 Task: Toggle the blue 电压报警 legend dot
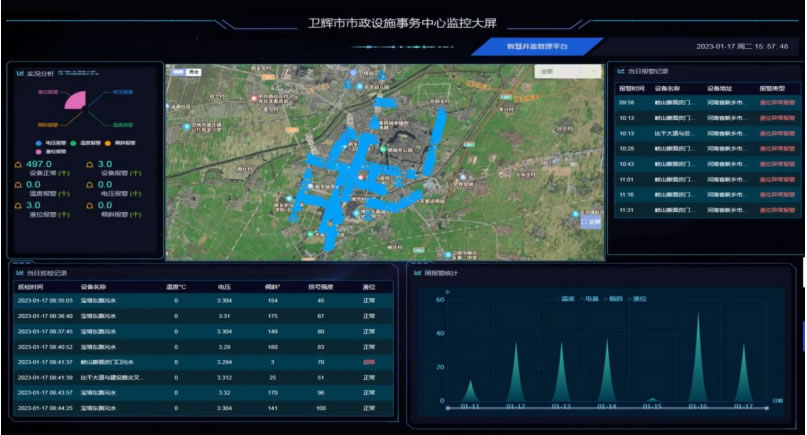[x=39, y=143]
